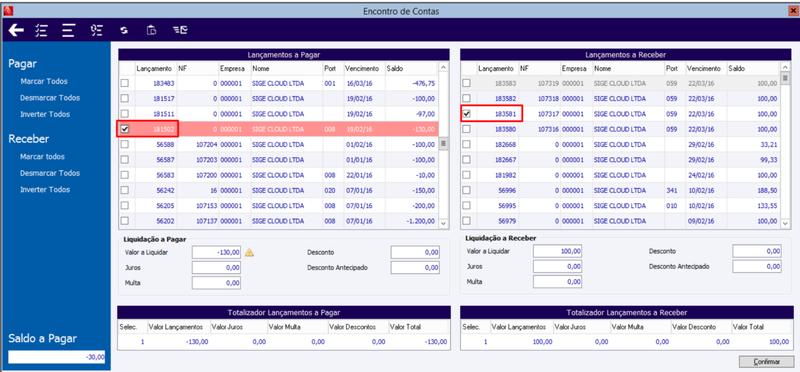Screen dimensions: 800x372
Task: Click NF cell 107204 in Lançamentos a Pagar
Action: (207, 145)
